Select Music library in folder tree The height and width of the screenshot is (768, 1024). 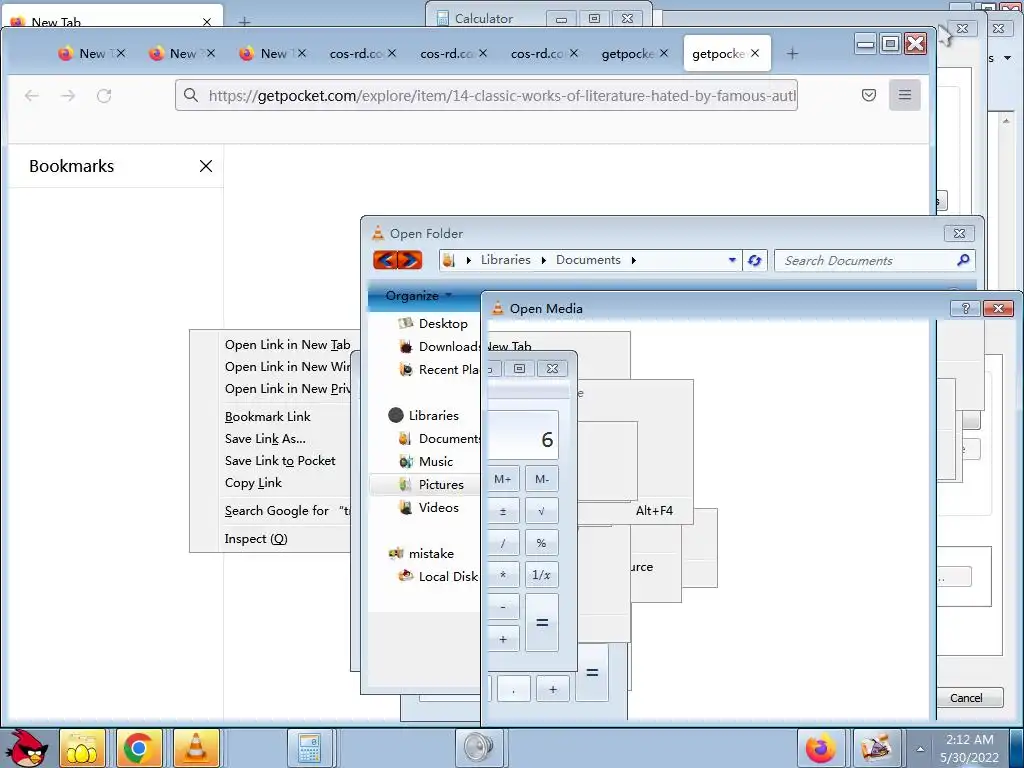pyautogui.click(x=426, y=462)
